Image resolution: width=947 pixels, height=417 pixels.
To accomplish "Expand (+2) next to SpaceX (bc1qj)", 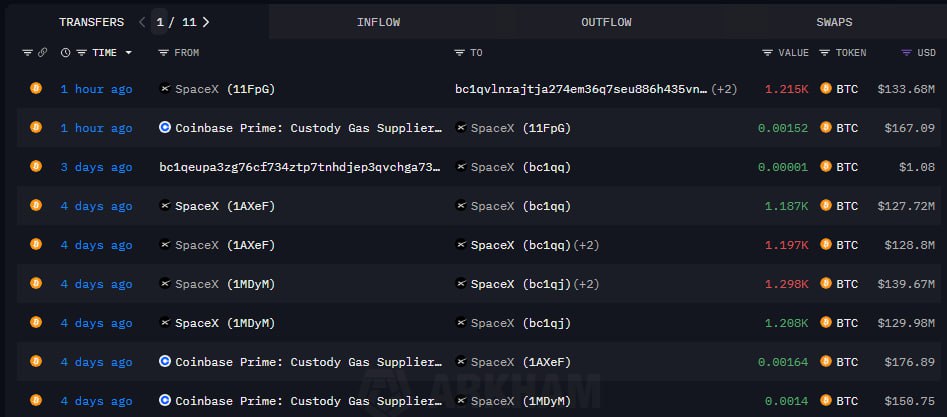I will (x=587, y=284).
